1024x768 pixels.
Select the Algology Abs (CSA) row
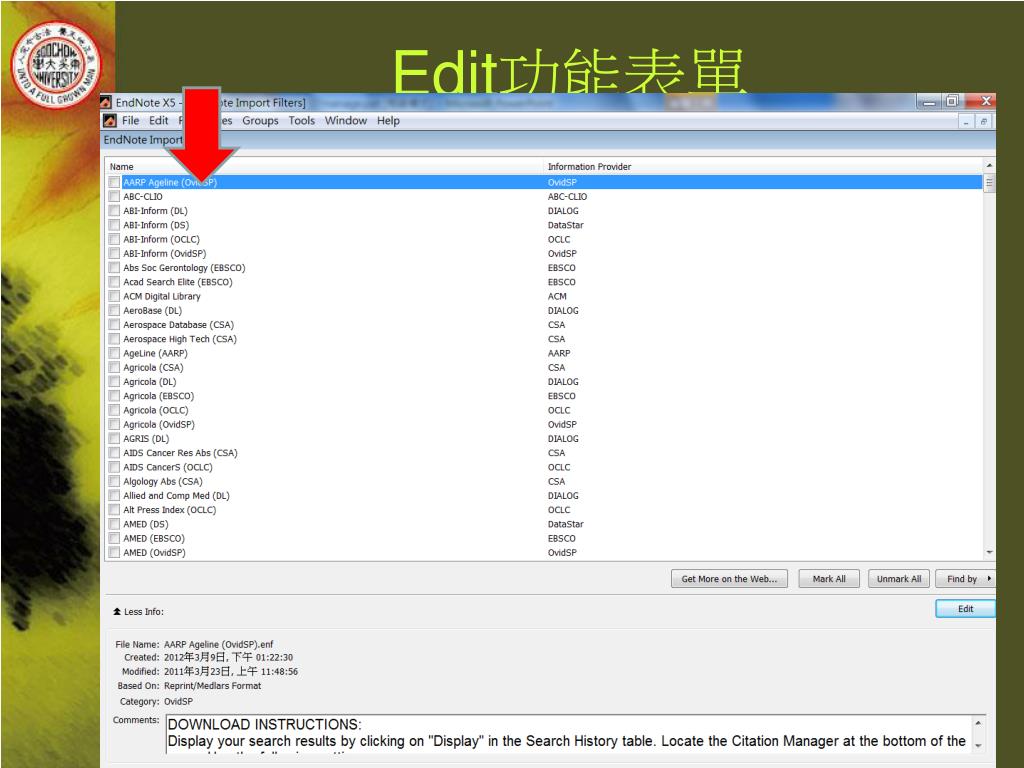tap(545, 482)
